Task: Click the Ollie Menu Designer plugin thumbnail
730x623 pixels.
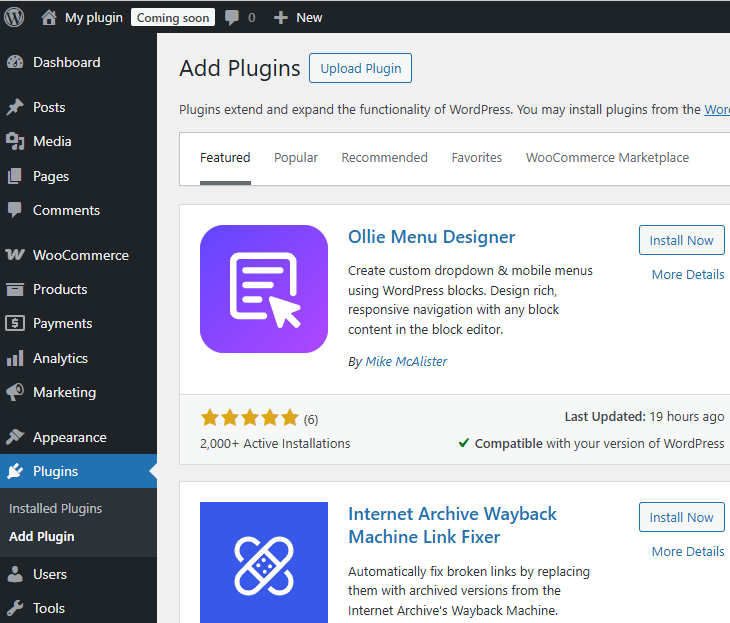Action: click(264, 289)
